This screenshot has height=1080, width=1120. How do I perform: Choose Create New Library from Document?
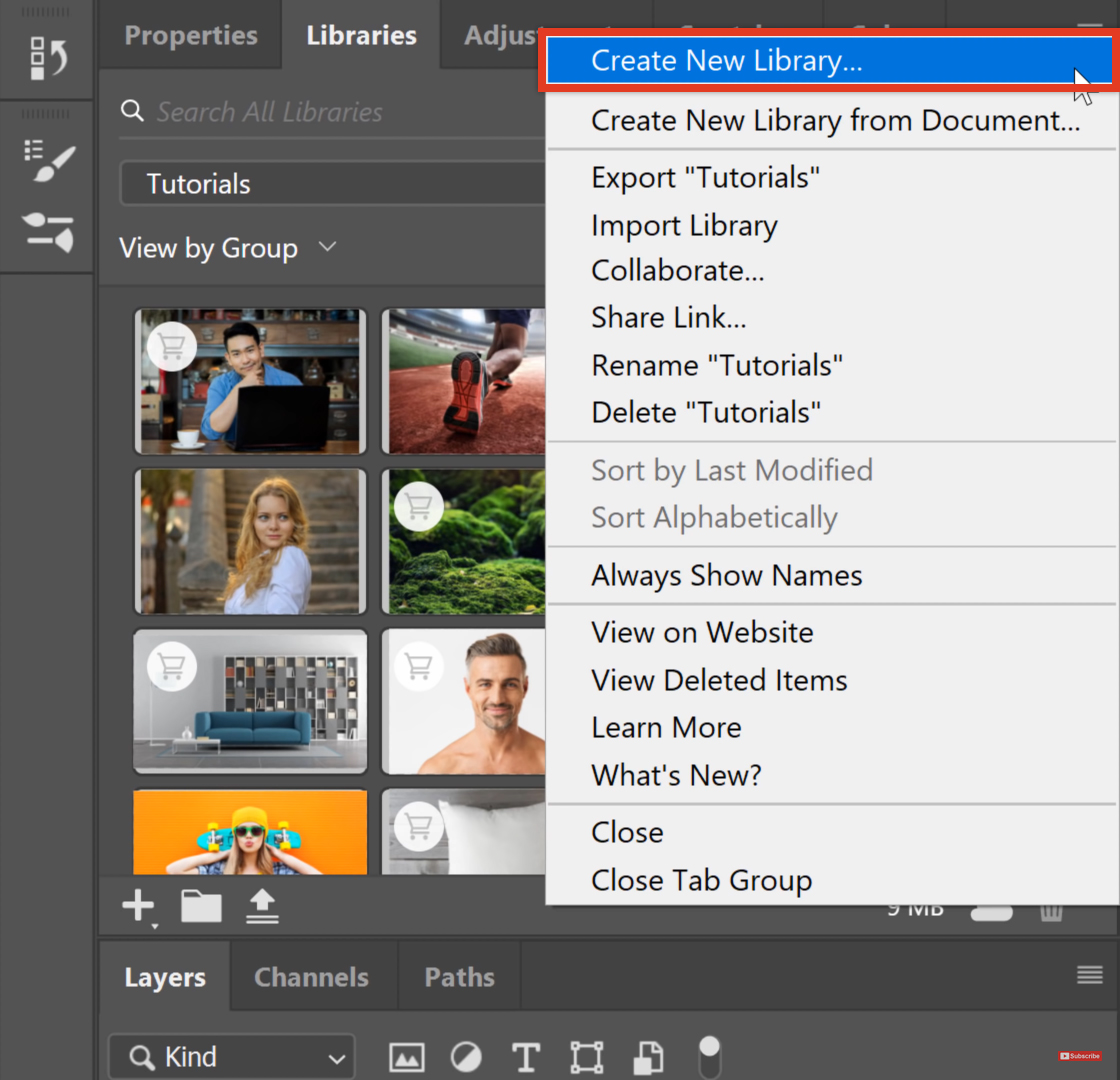point(833,121)
